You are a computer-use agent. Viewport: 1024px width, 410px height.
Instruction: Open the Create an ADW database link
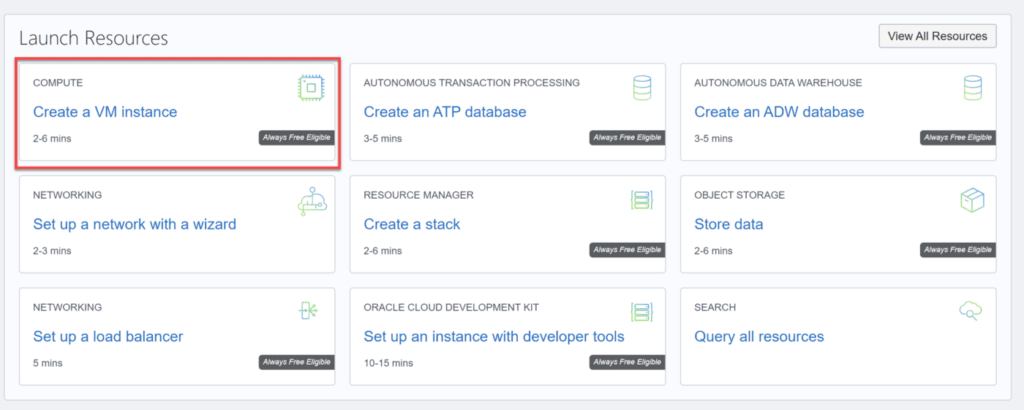point(778,112)
